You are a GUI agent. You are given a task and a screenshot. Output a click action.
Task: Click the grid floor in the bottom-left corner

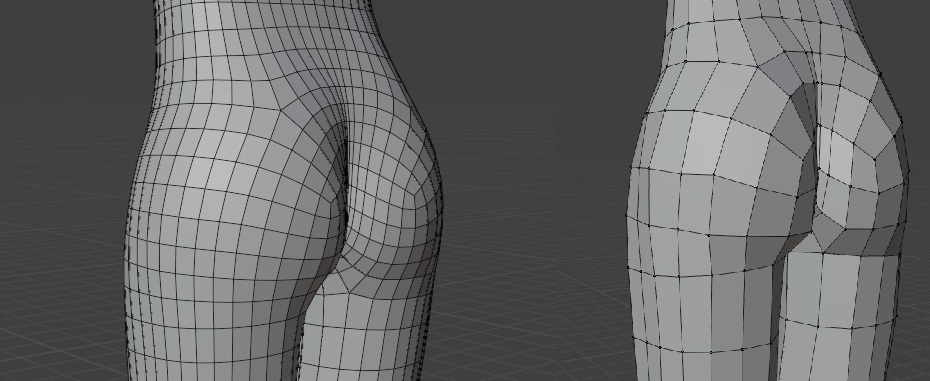click(59, 332)
